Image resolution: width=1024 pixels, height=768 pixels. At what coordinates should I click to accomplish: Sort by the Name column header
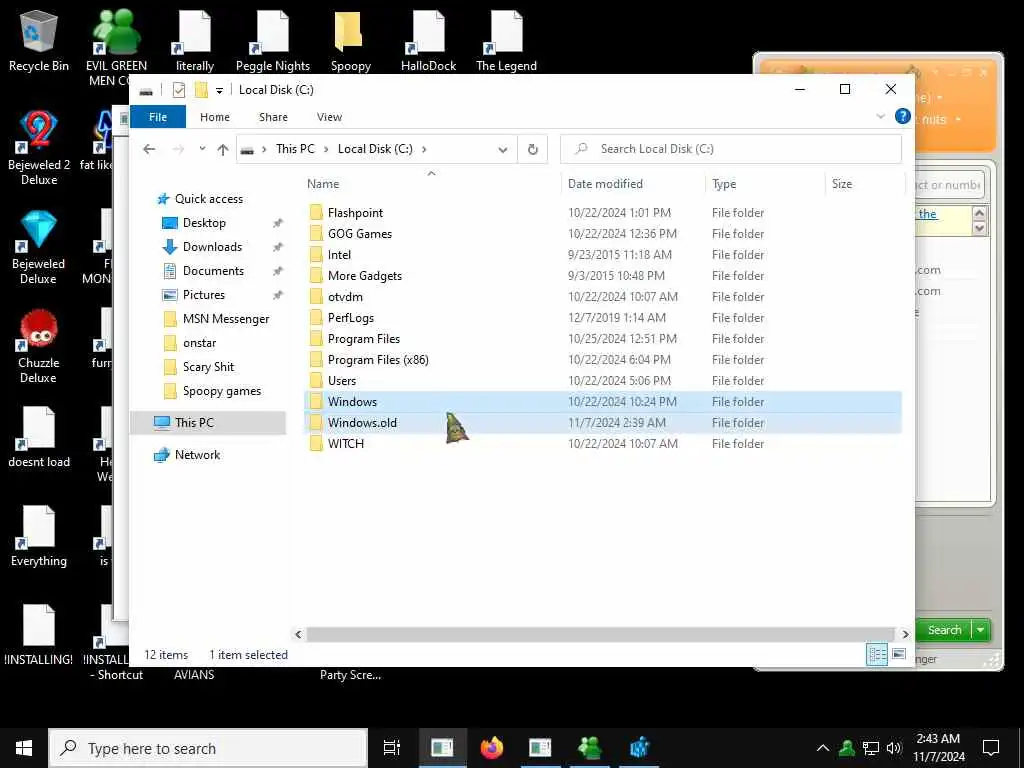[432, 184]
